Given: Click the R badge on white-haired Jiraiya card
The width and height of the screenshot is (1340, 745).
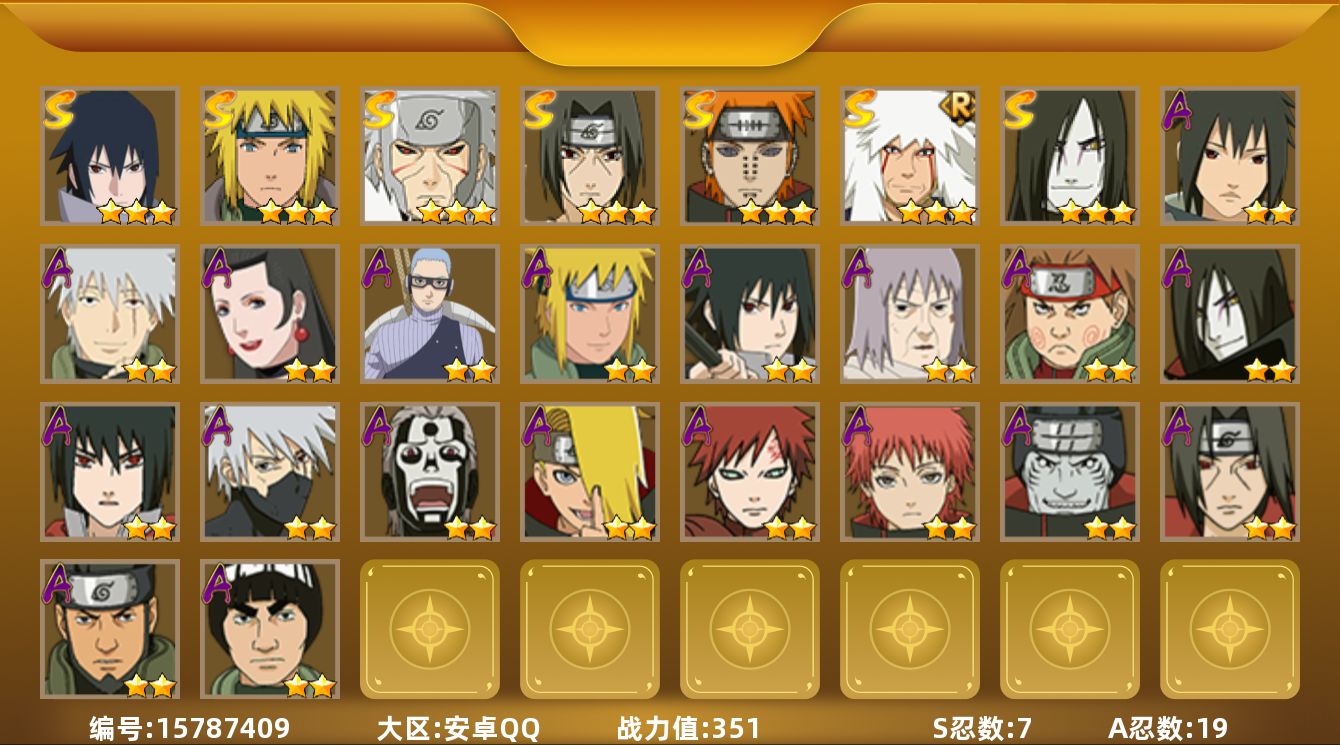Looking at the screenshot, I should point(959,108).
